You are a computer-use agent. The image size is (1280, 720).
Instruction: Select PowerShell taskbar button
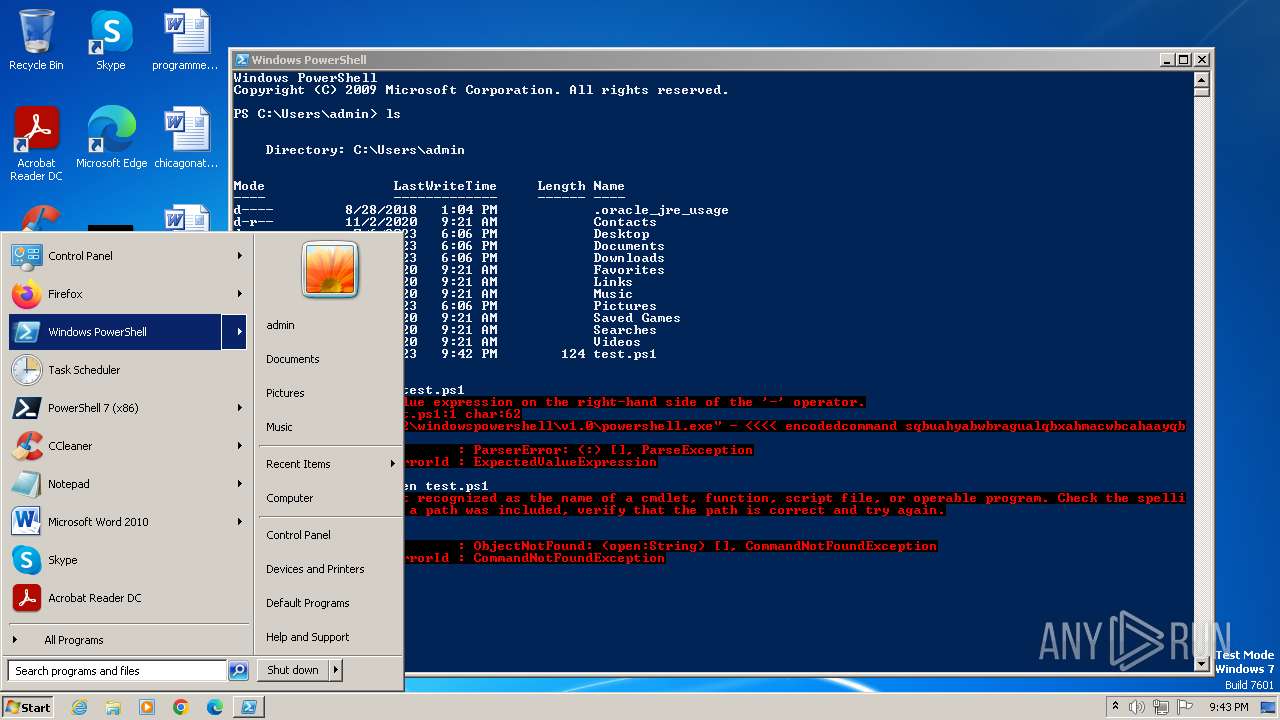pyautogui.click(x=249, y=707)
